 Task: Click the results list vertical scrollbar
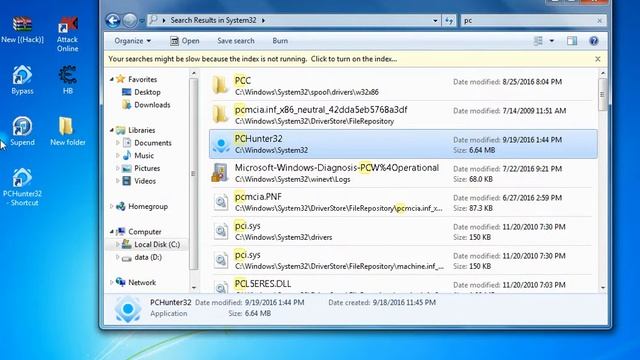point(602,95)
